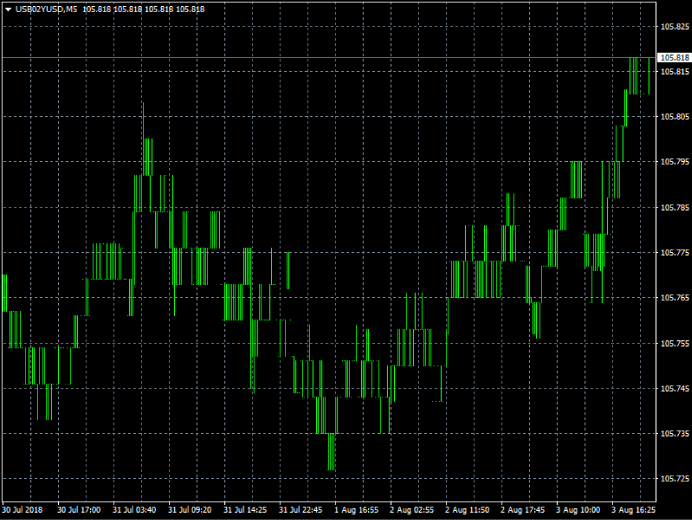Screen dimensions: 692x520
Task: Select the 3 Aug 10:00 time label
Action: (x=578, y=509)
